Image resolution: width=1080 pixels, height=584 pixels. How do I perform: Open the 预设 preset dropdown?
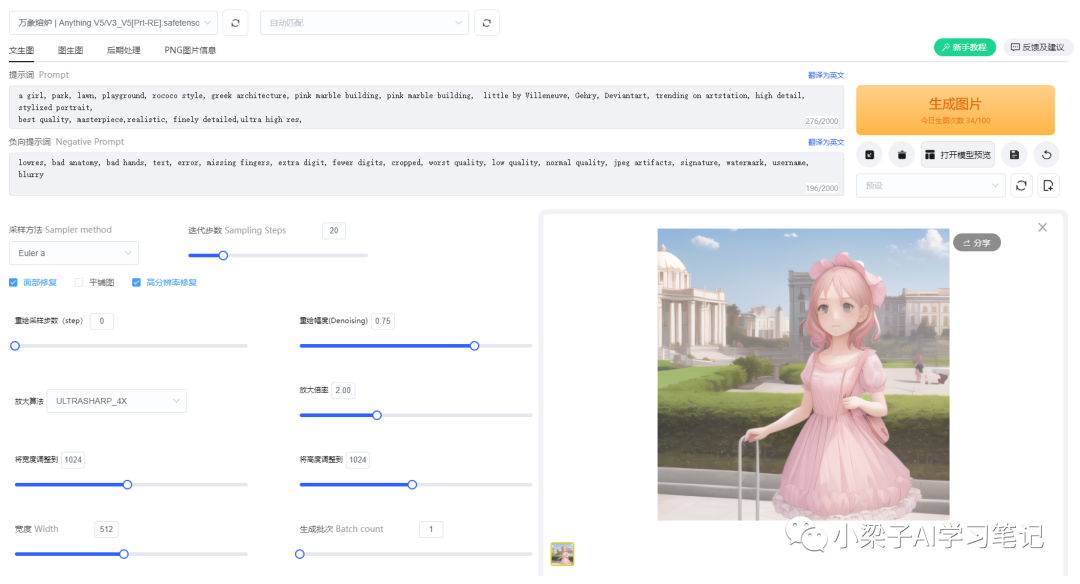931,186
